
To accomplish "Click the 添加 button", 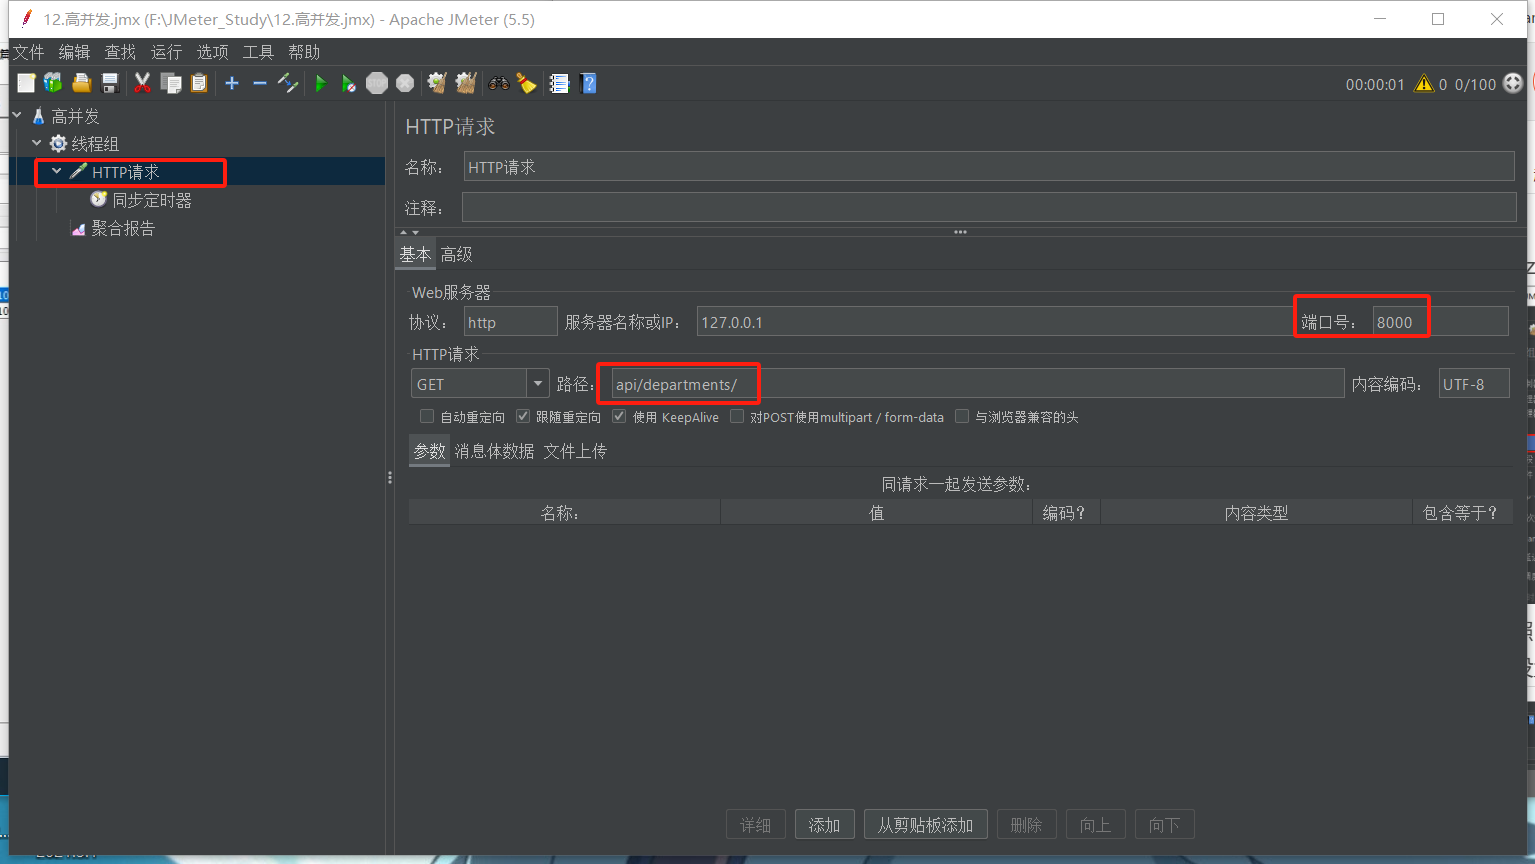I will [x=824, y=825].
